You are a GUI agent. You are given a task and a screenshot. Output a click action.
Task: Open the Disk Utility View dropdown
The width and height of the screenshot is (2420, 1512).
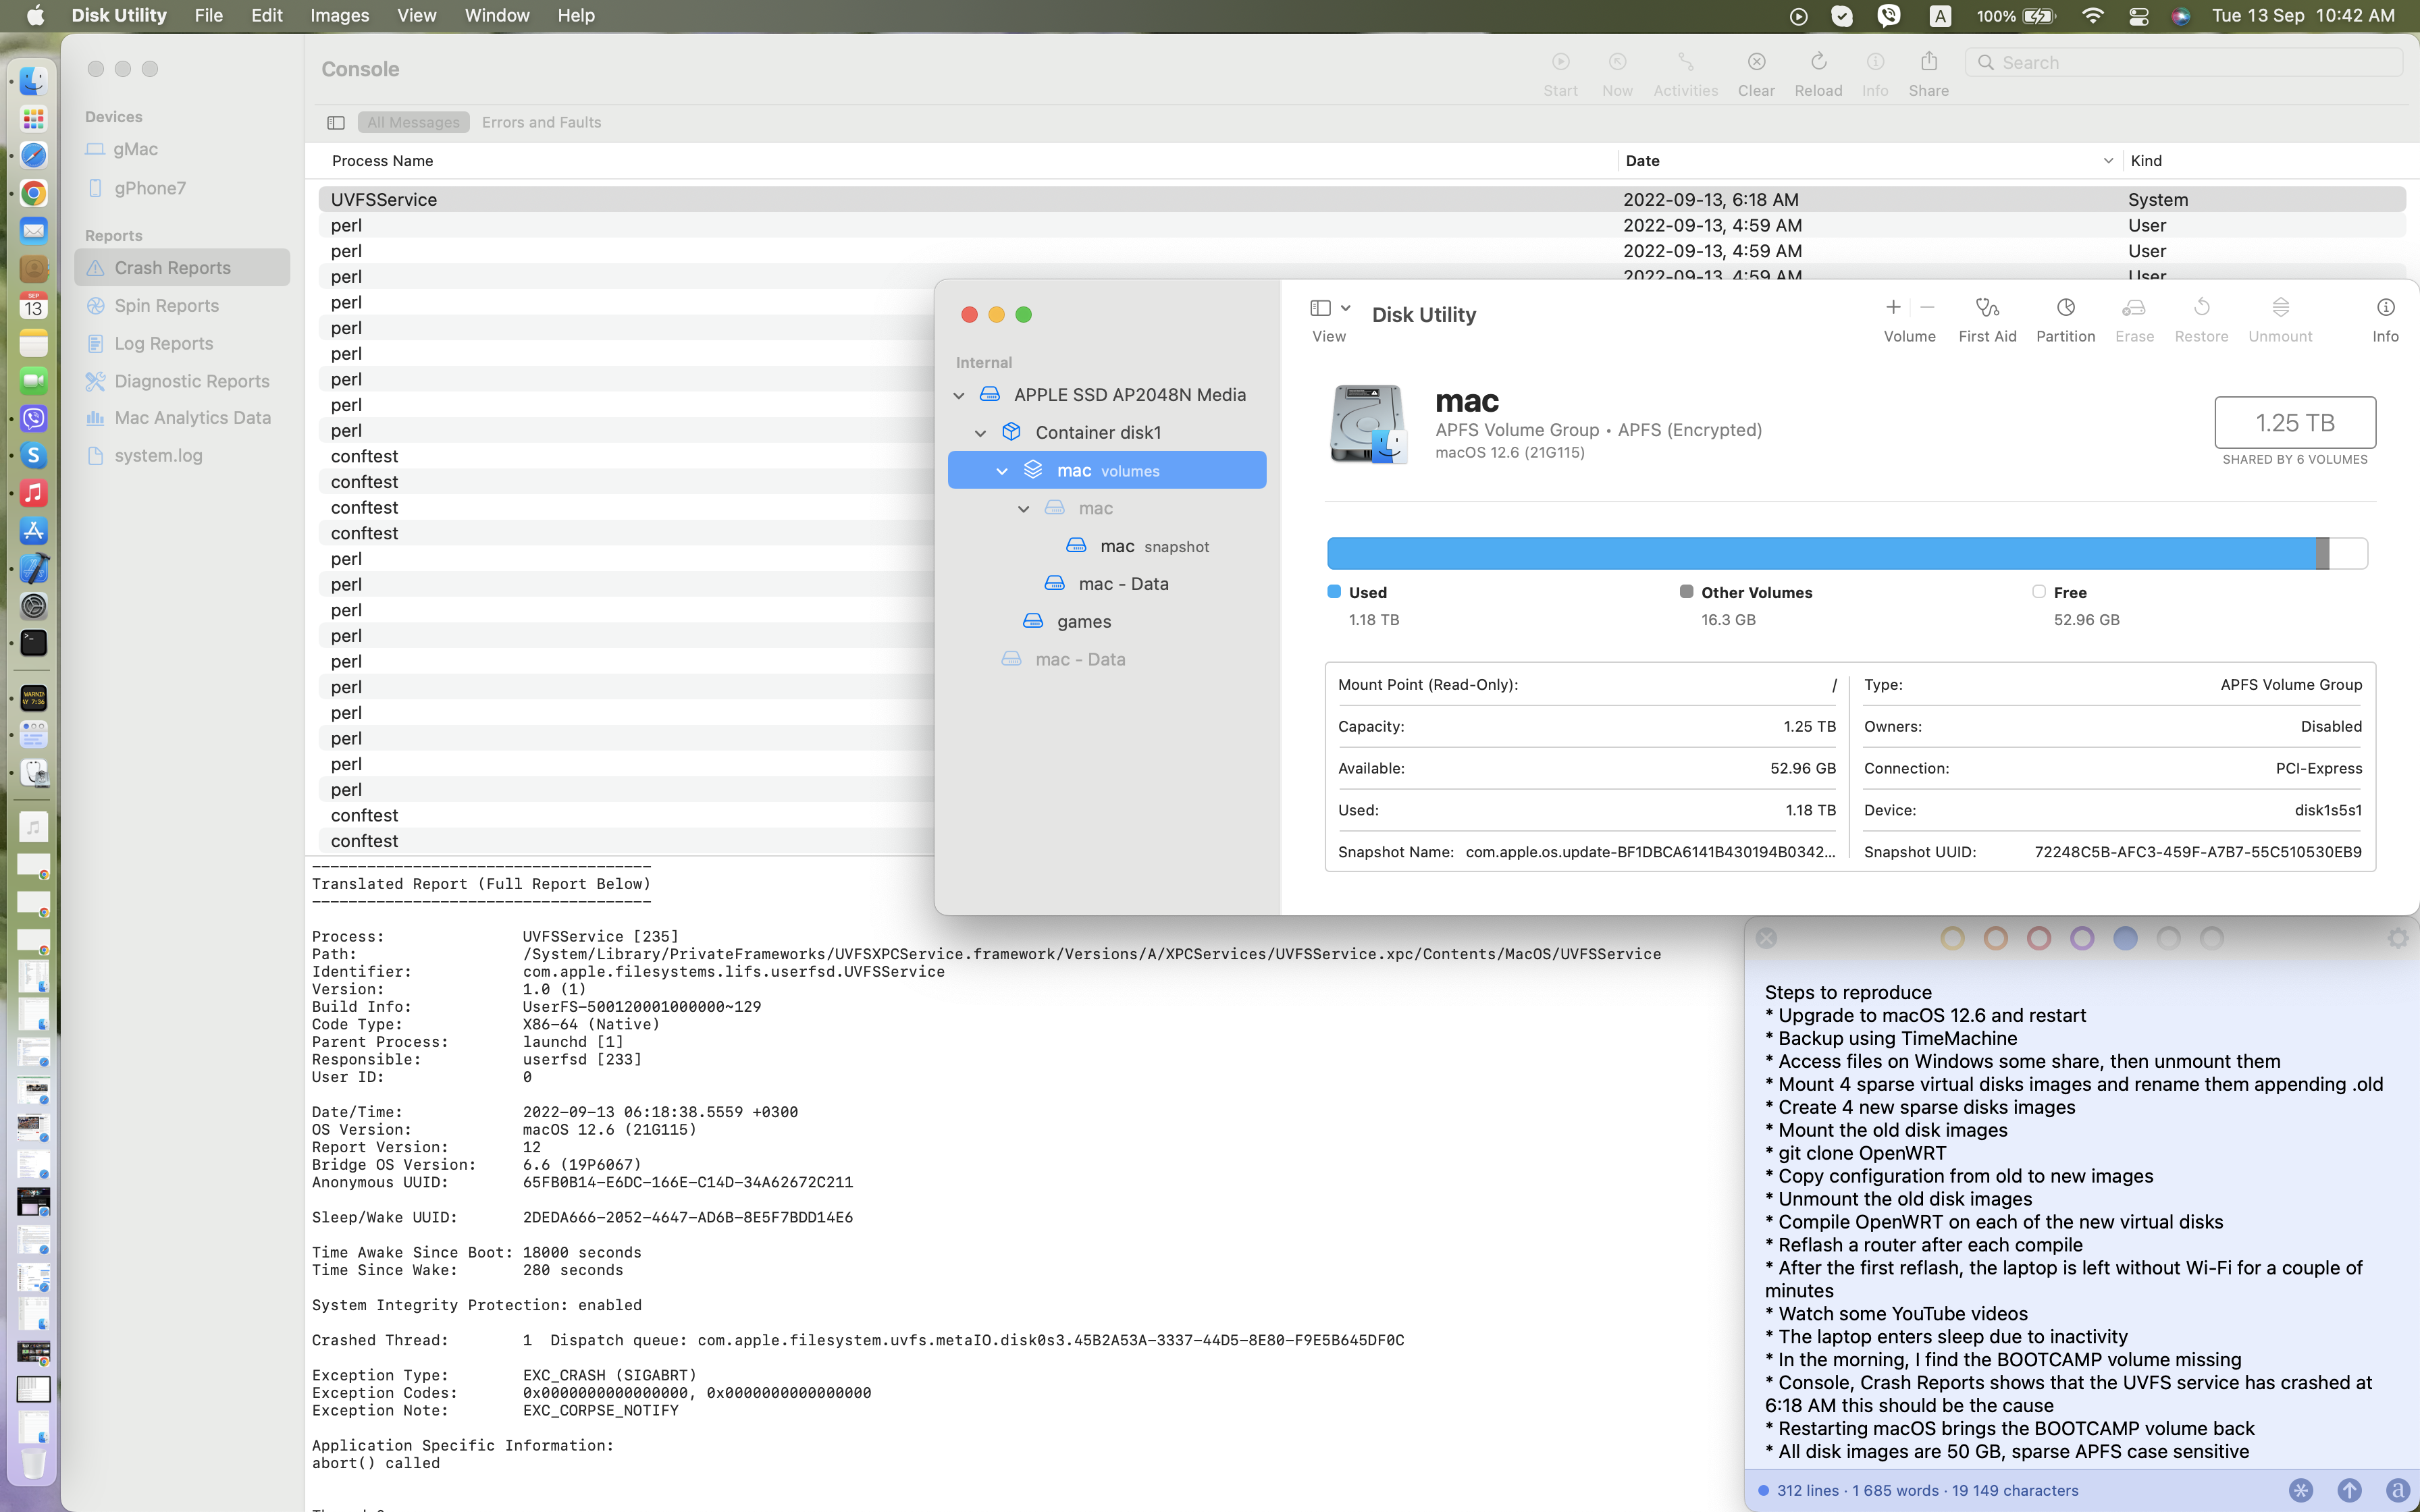pos(1329,308)
